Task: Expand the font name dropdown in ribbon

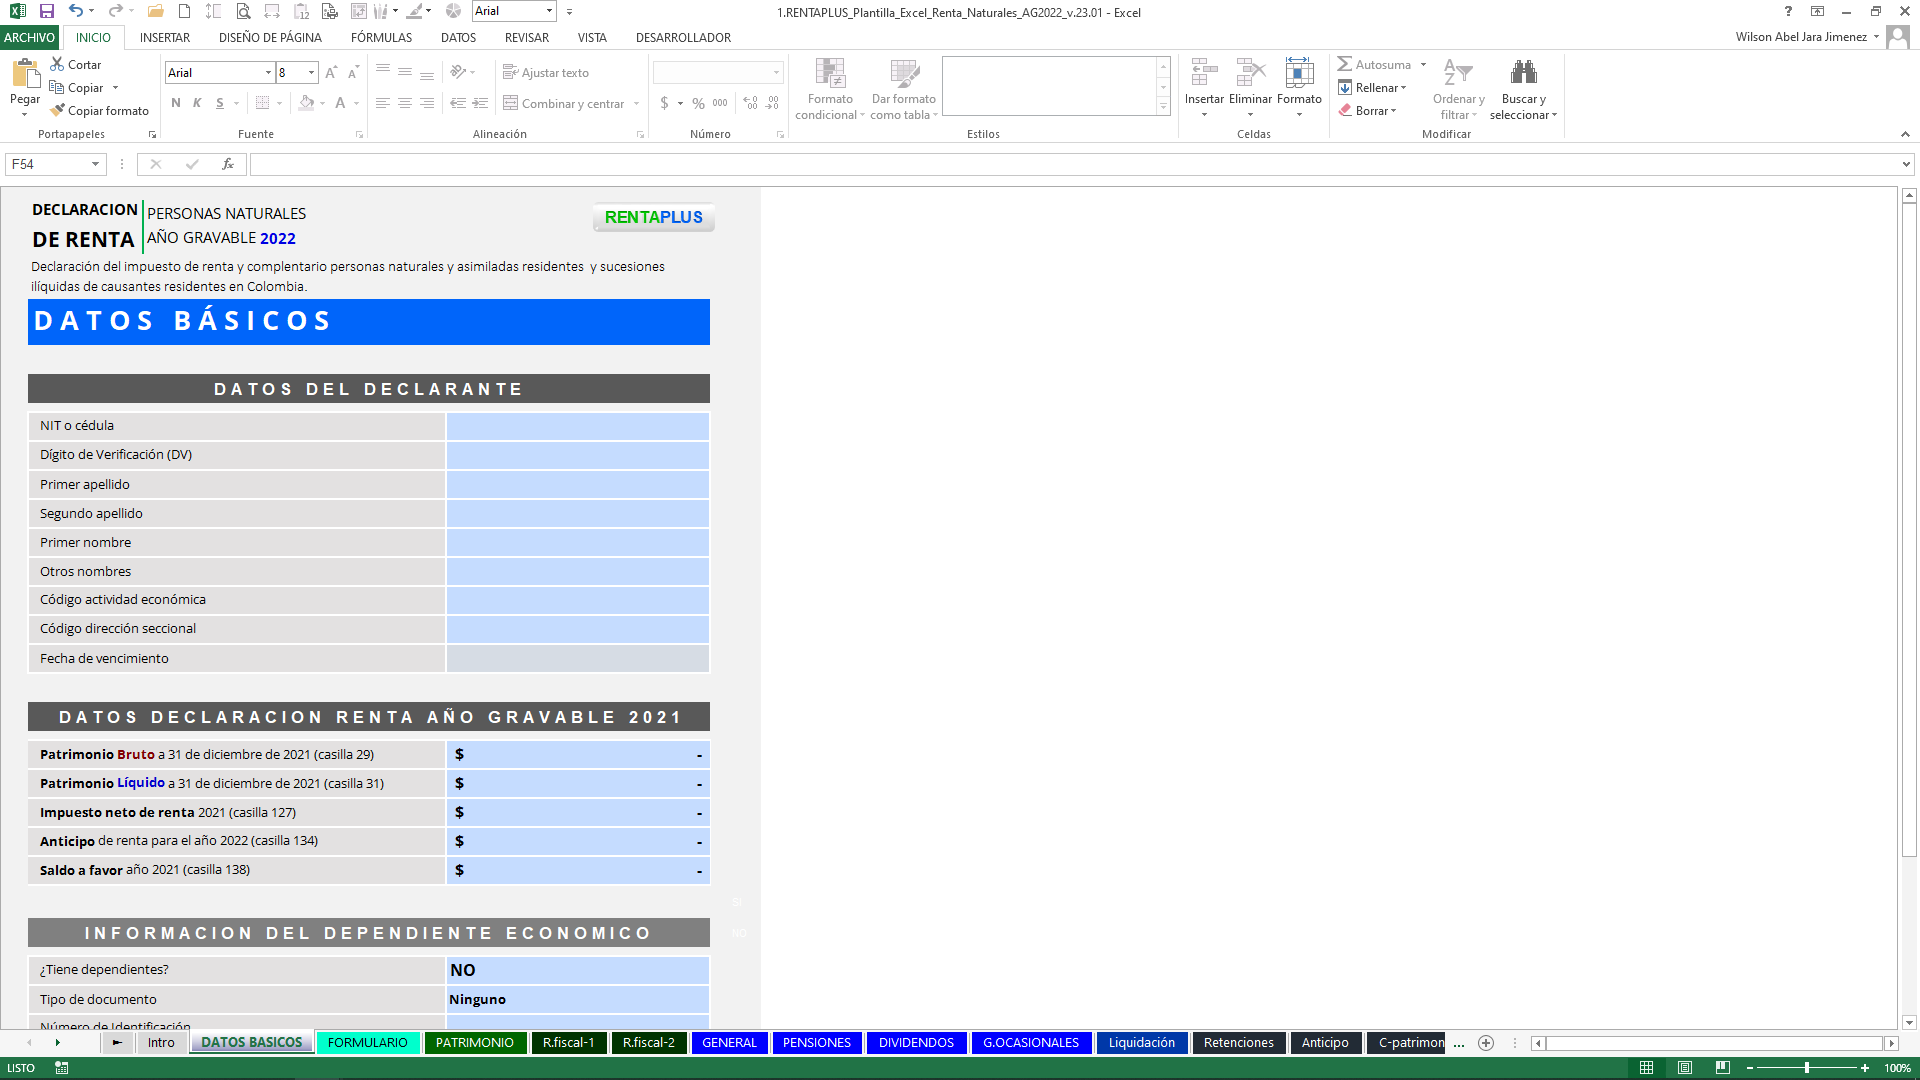Action: tap(268, 73)
